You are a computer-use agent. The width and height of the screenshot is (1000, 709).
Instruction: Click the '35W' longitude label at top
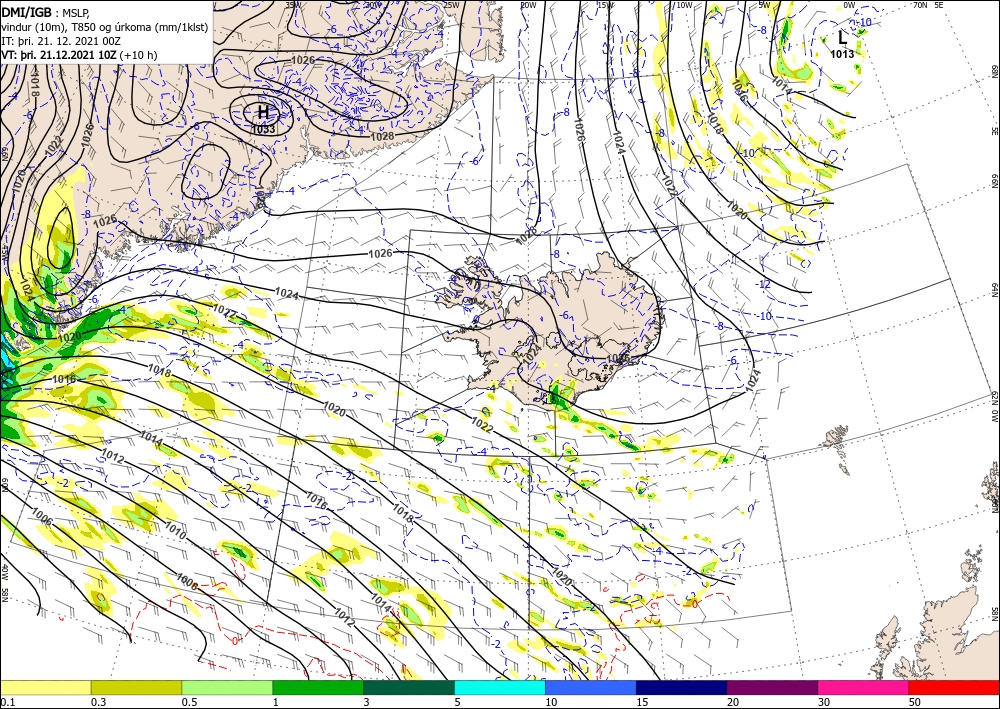(x=292, y=4)
